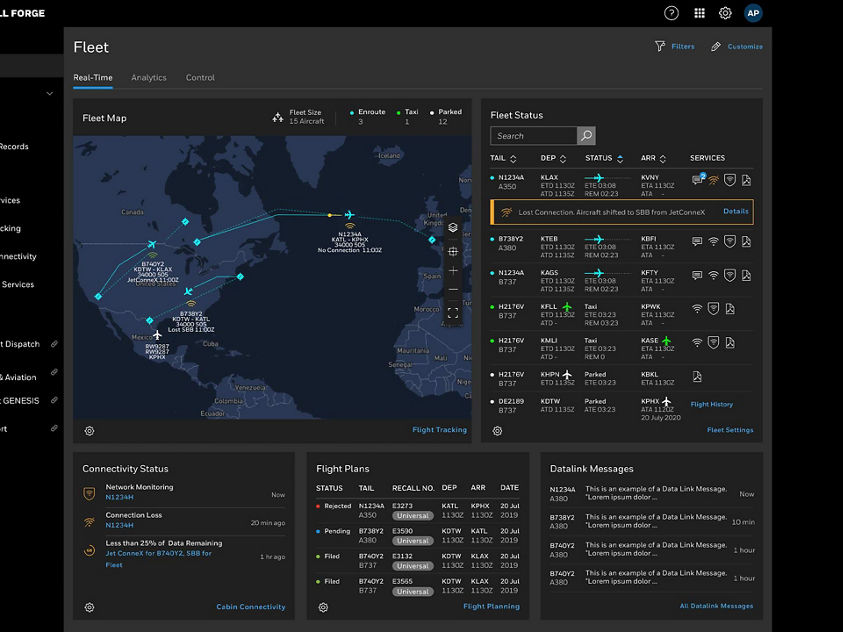This screenshot has width=843, height=632.
Task: Open N1234A A350 document icon
Action: coord(746,181)
